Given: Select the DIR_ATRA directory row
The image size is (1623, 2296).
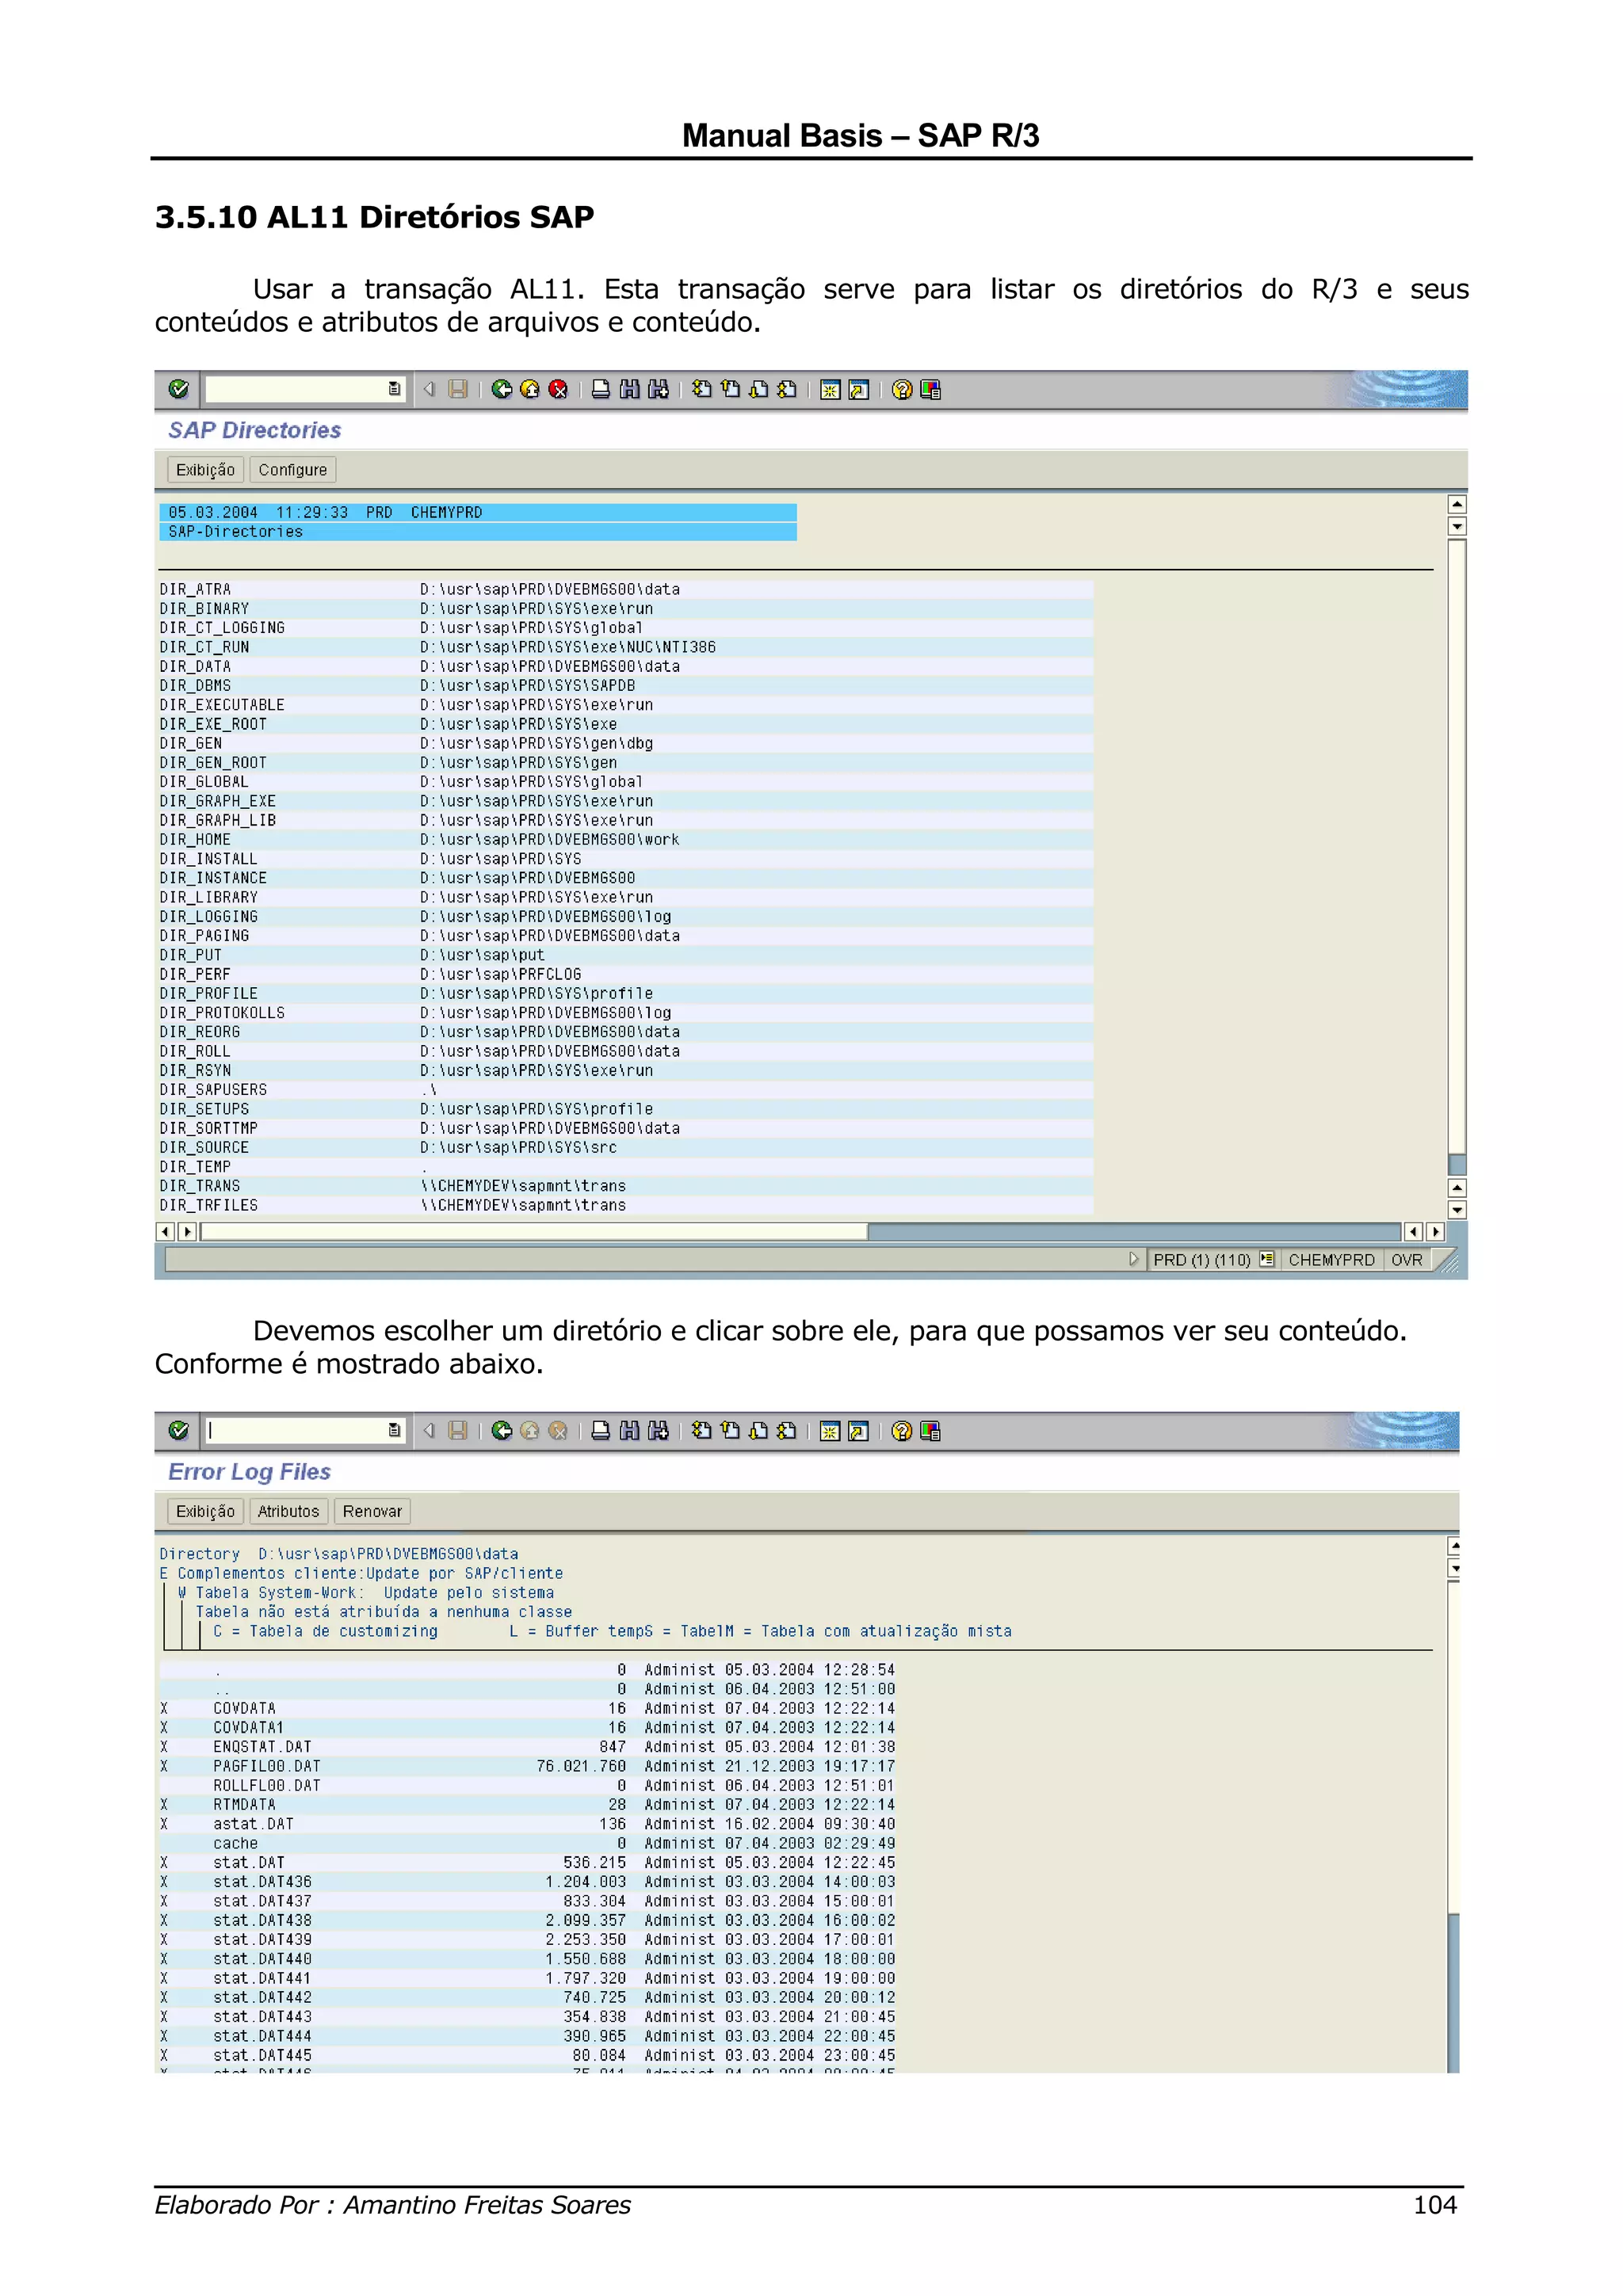Looking at the screenshot, I should (x=626, y=589).
